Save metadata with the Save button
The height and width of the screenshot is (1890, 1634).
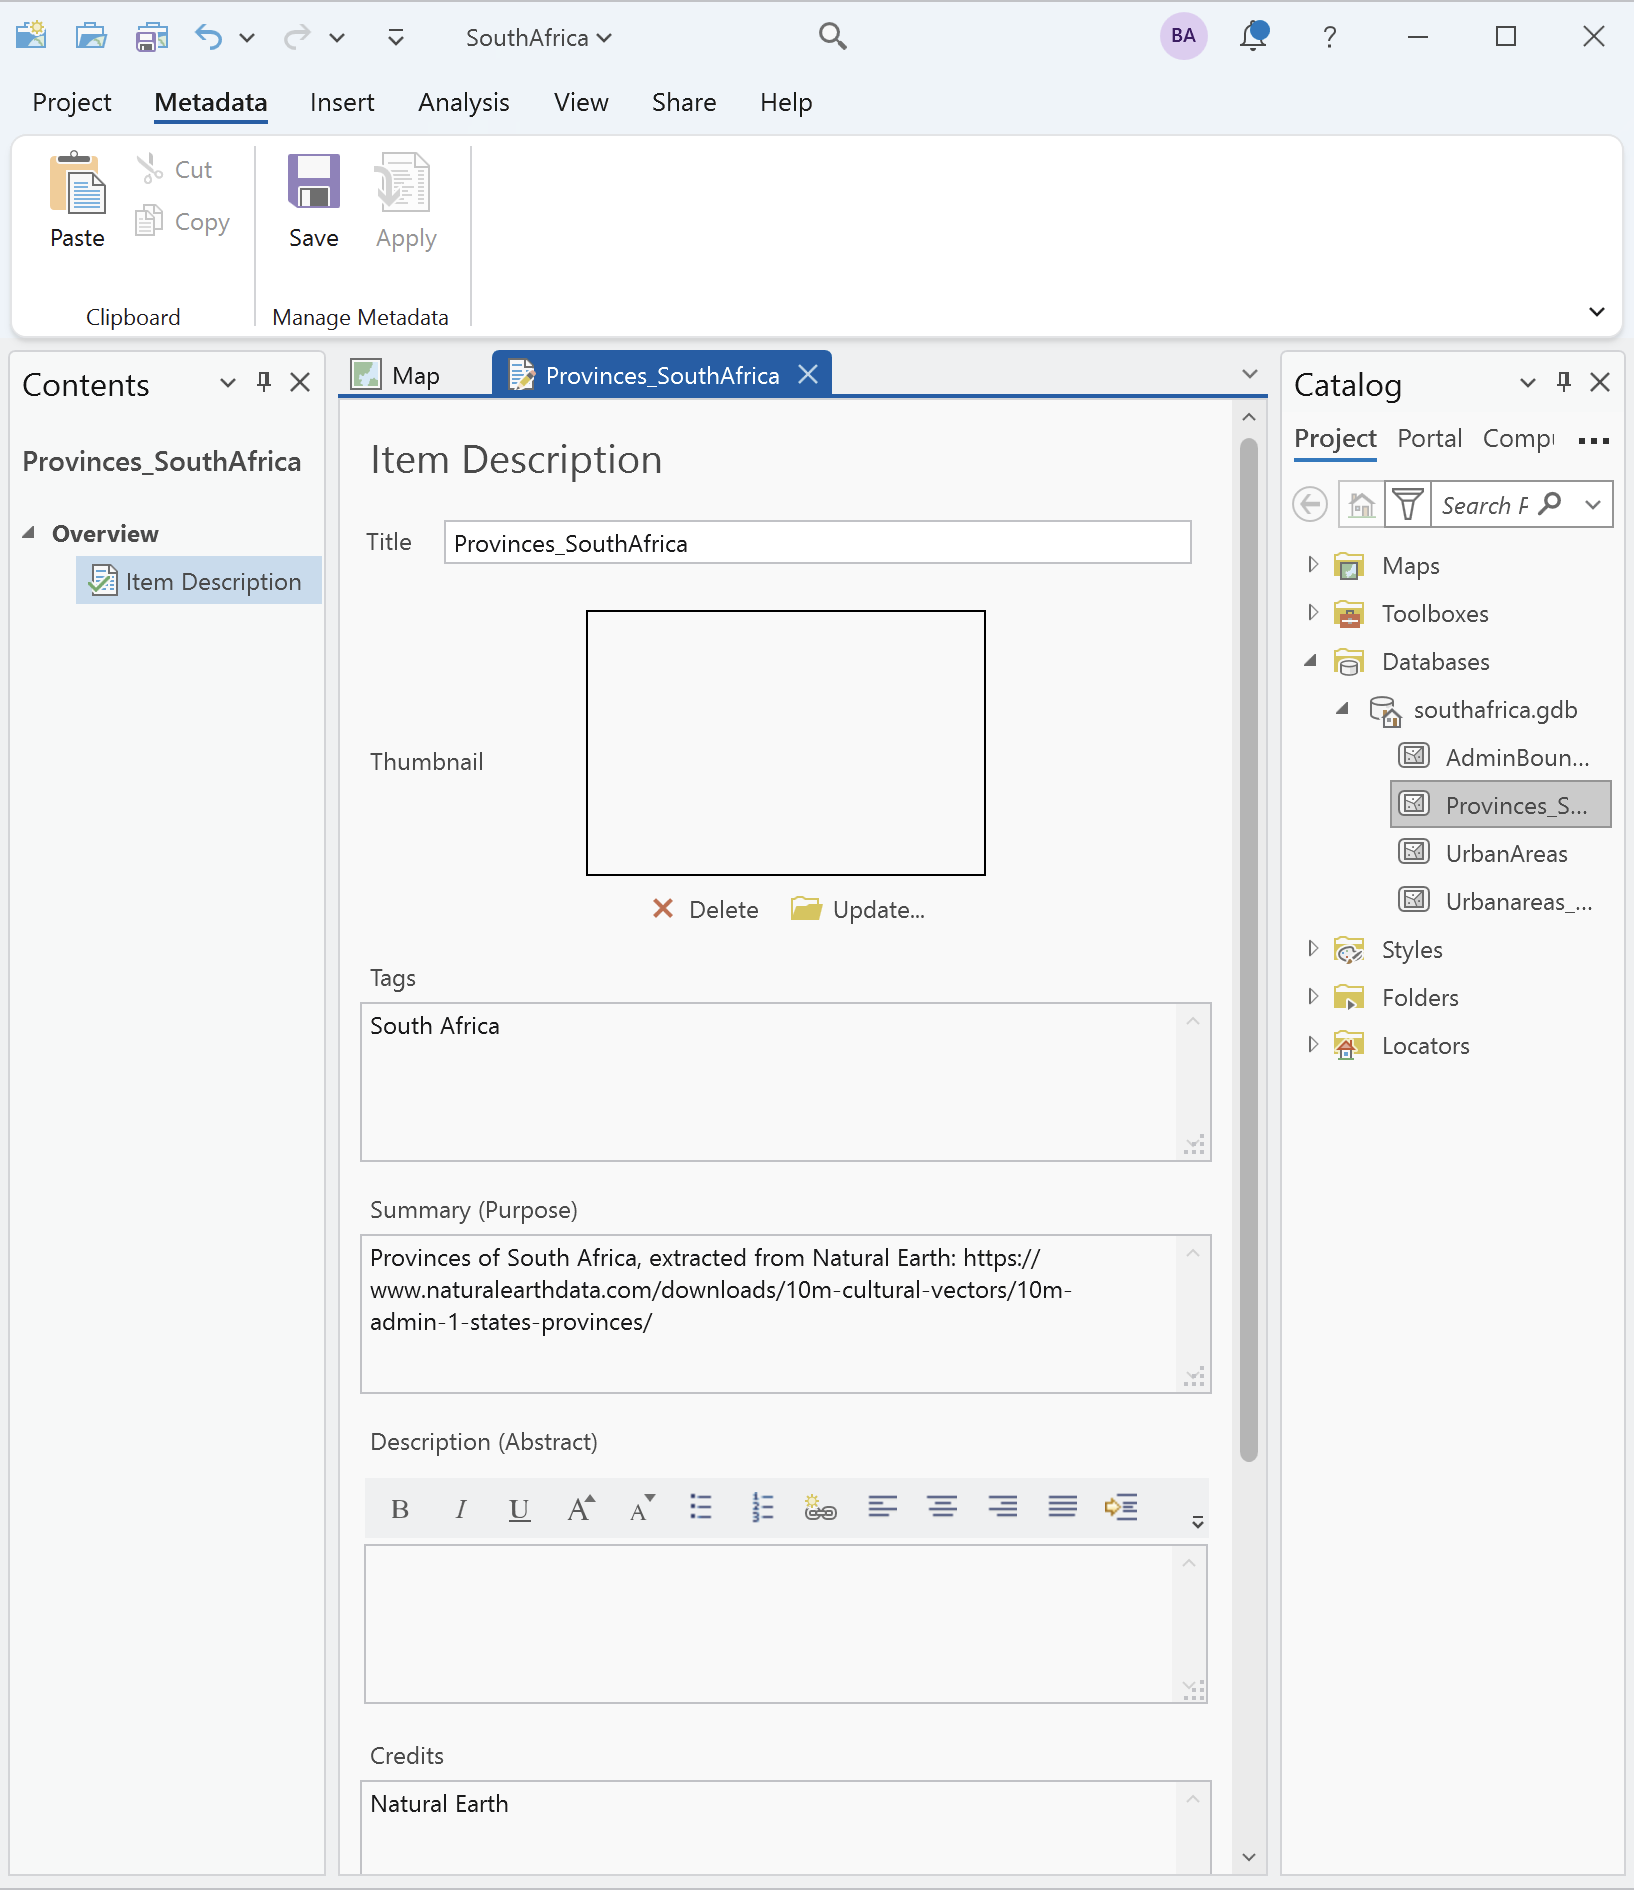[314, 200]
